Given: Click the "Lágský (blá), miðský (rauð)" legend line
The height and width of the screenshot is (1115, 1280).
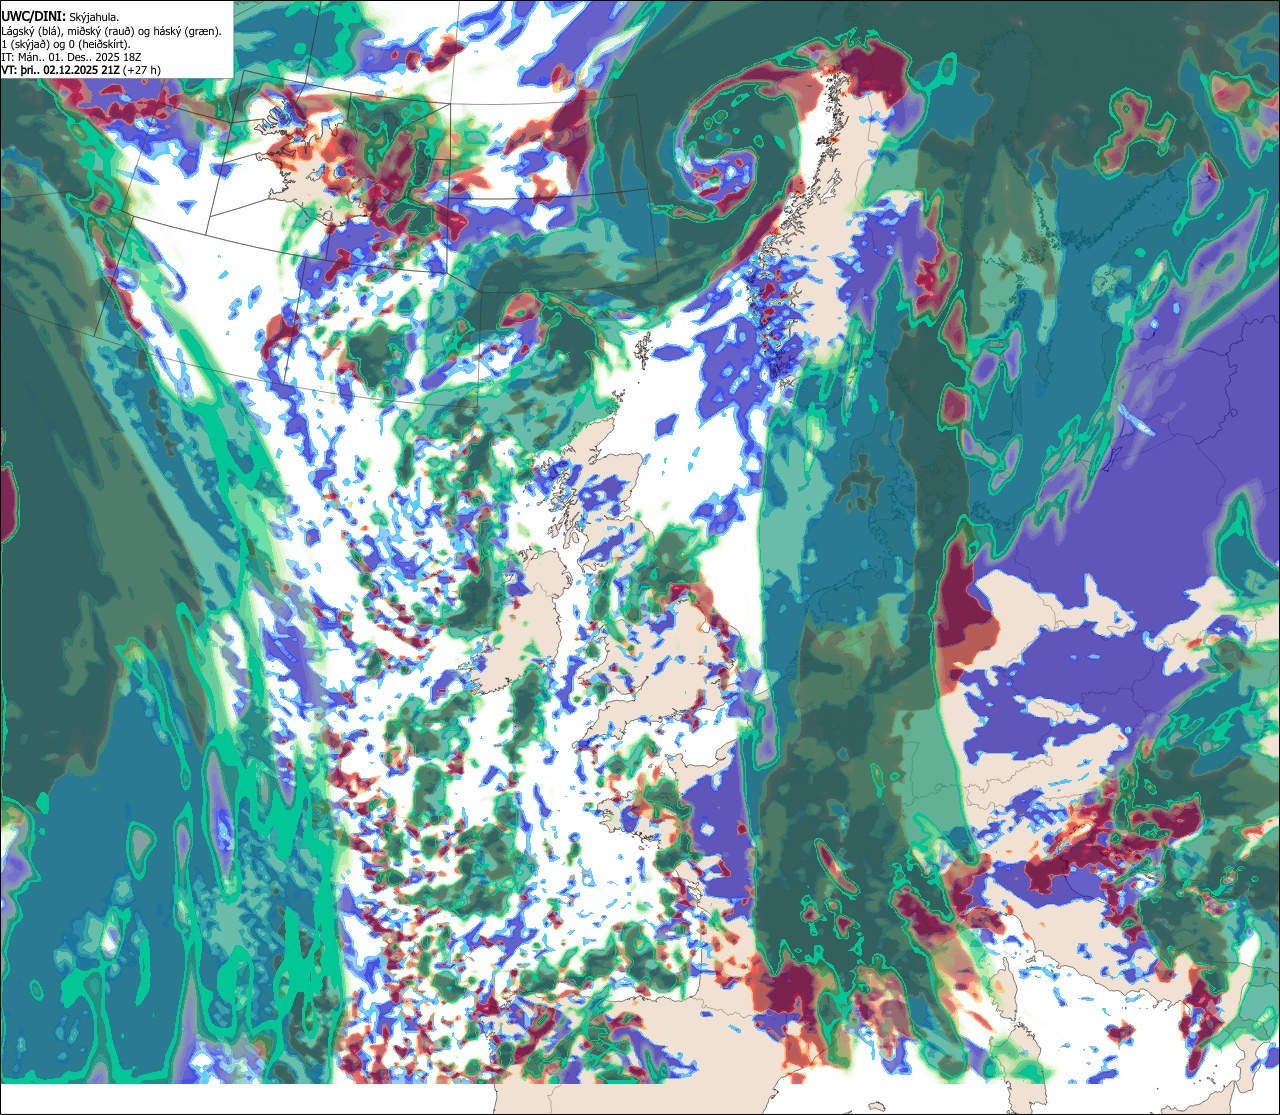Looking at the screenshot, I should tap(112, 31).
